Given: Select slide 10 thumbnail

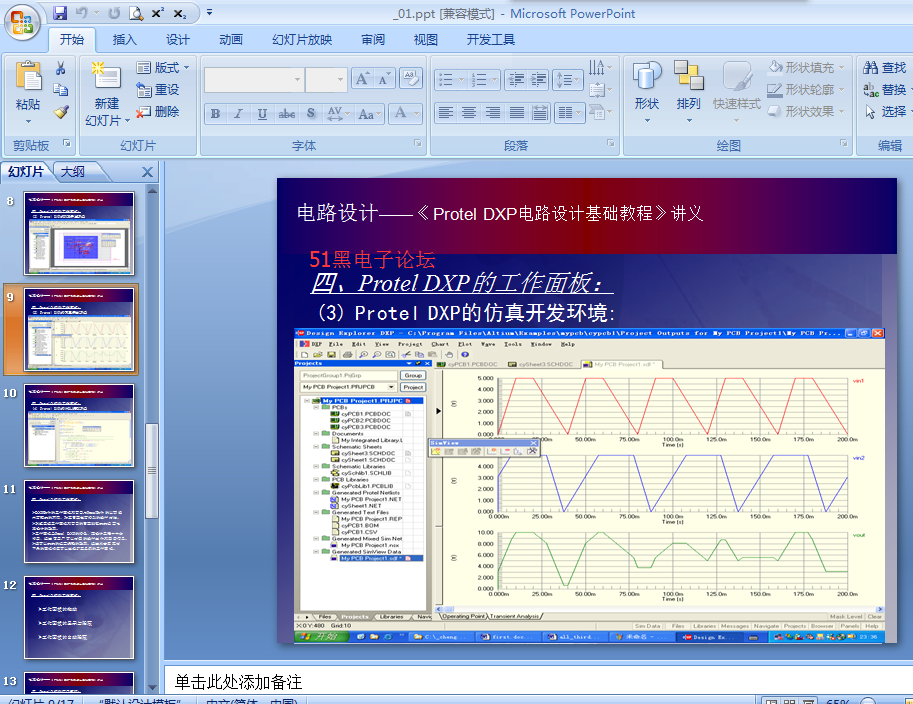Looking at the screenshot, I should 79,425.
